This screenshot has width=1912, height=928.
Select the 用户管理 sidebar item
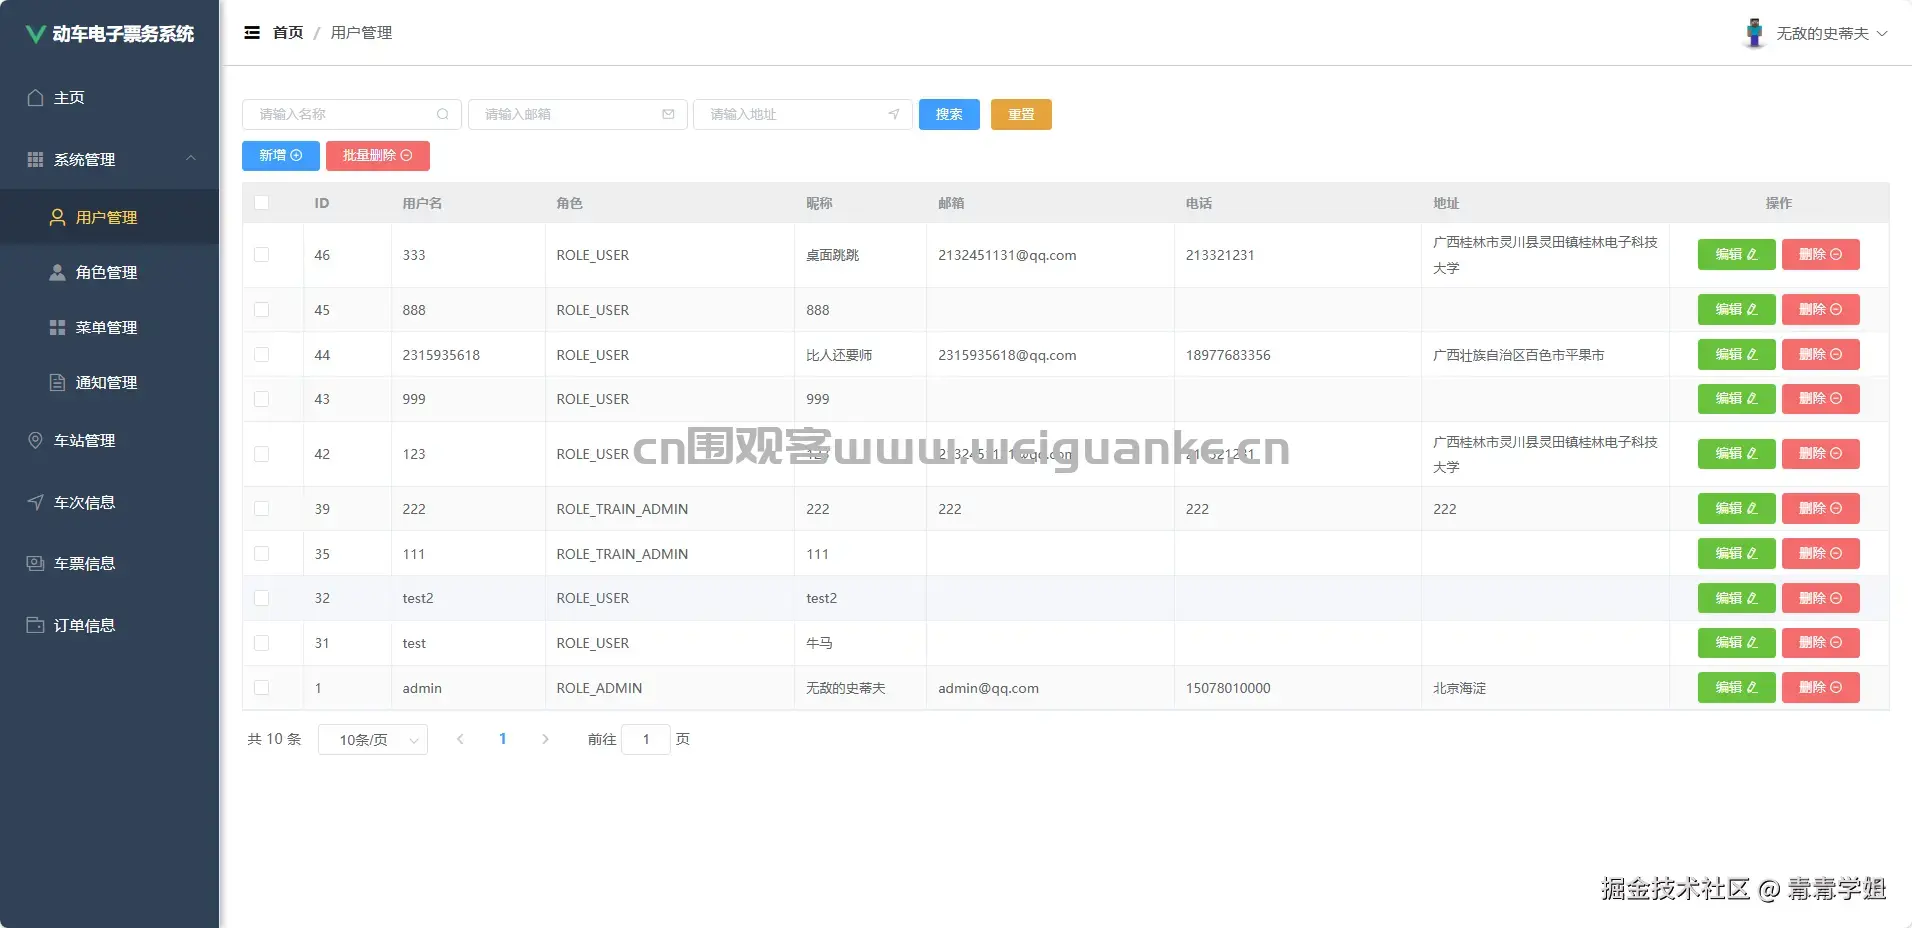click(x=109, y=217)
